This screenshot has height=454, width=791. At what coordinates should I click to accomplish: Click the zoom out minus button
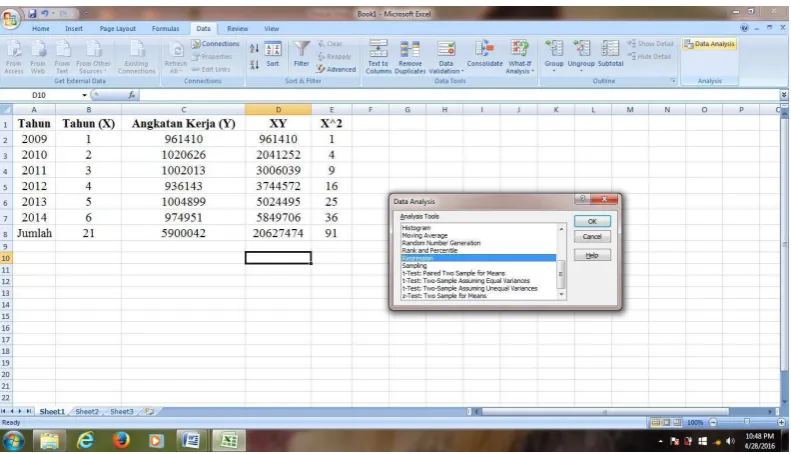[713, 423]
